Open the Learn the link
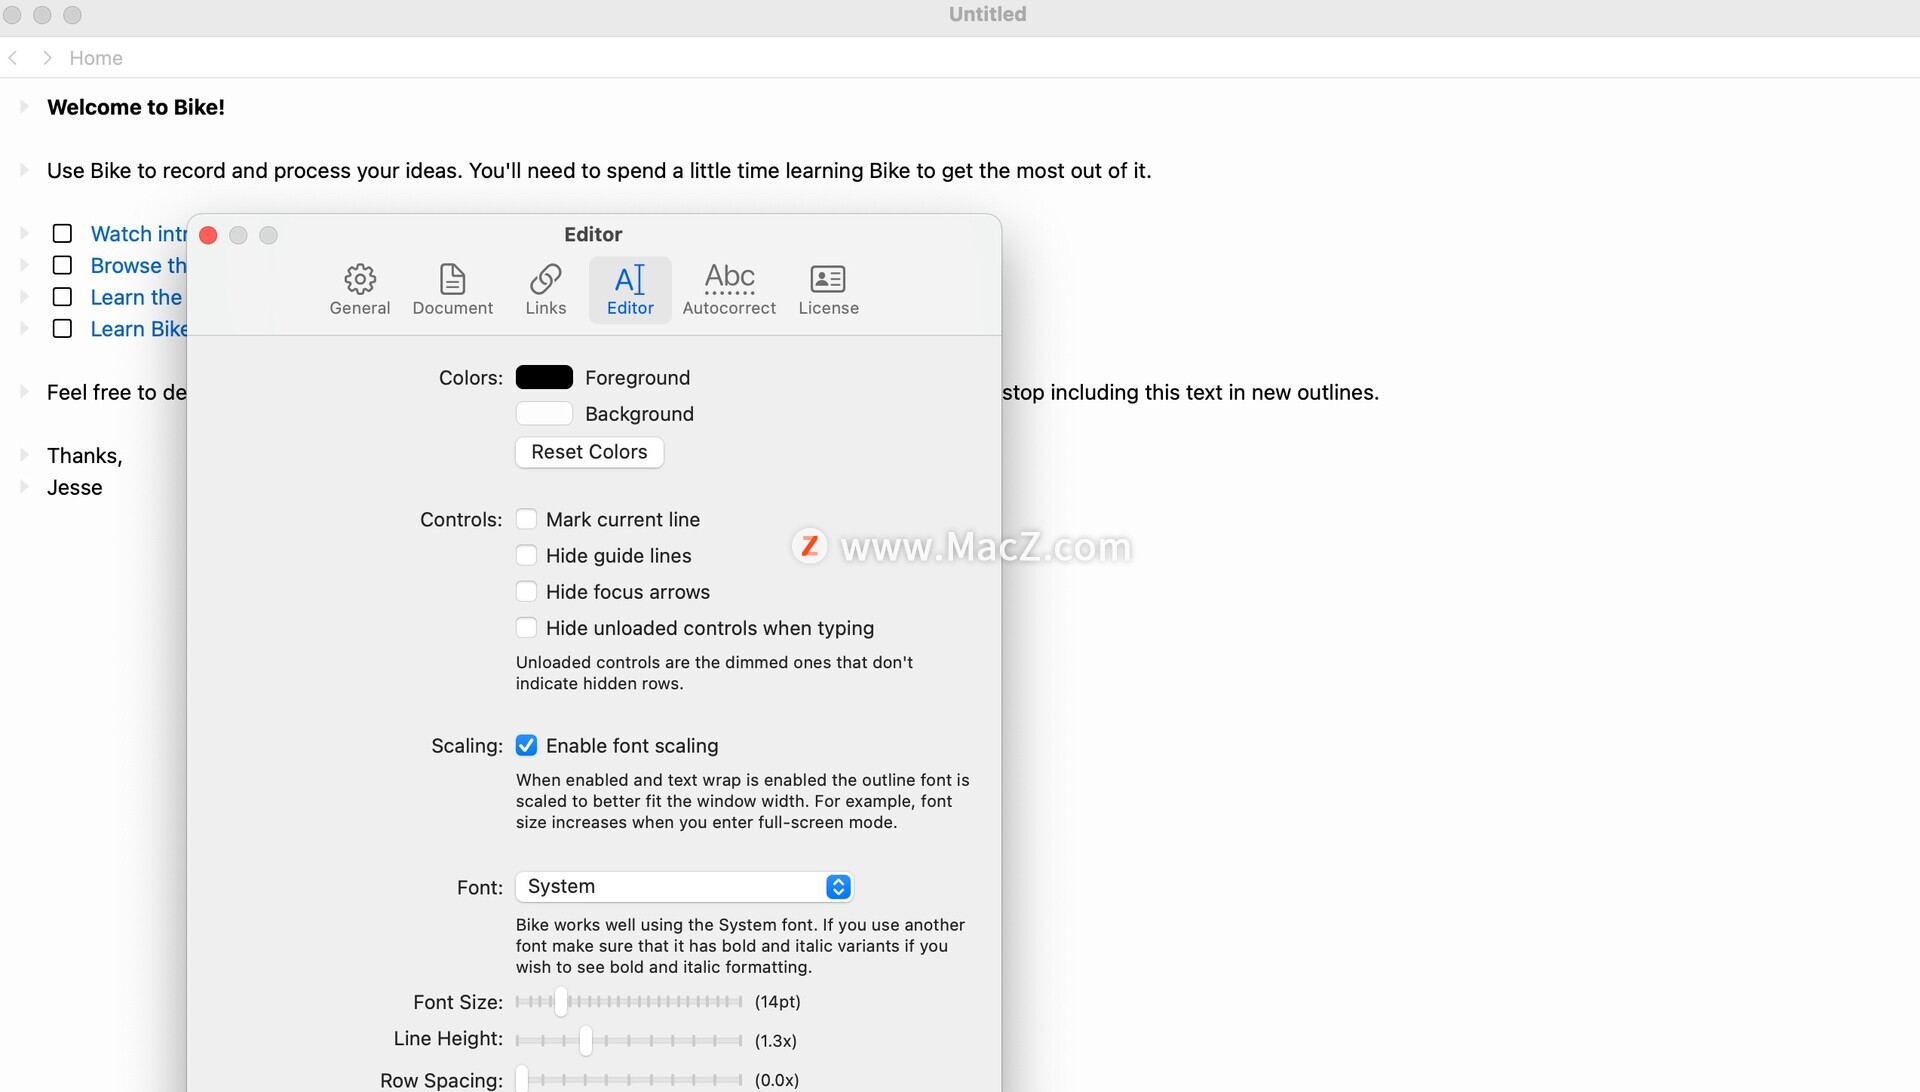 136,298
